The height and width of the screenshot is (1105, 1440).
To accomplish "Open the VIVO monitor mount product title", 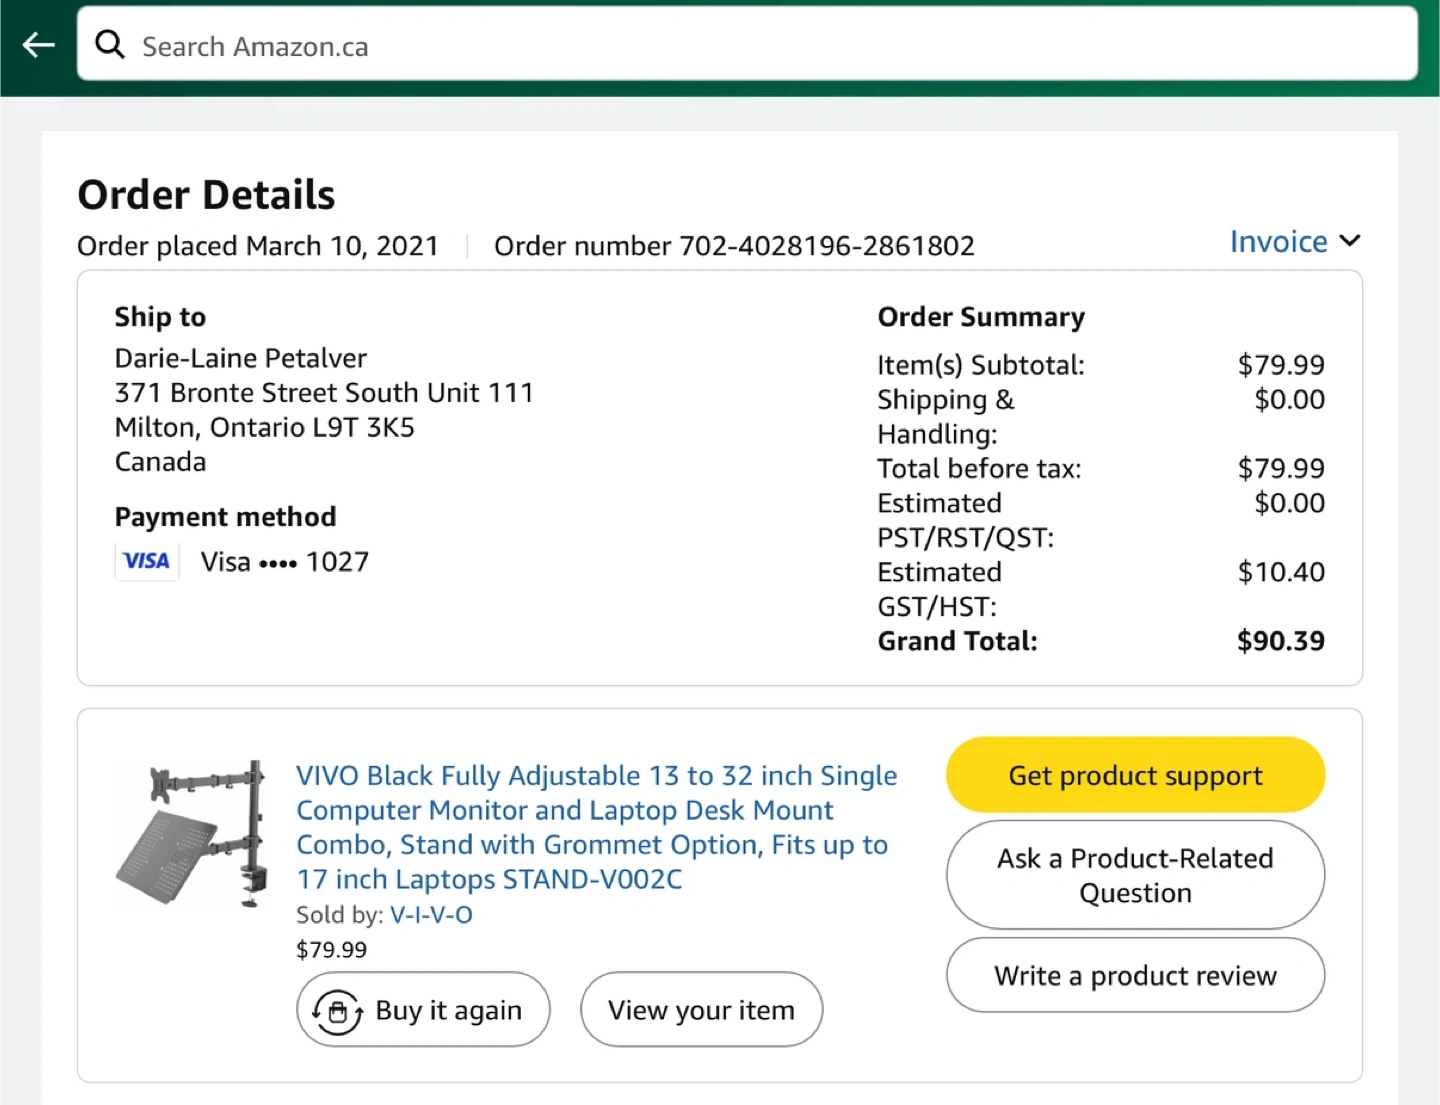I will 596,827.
